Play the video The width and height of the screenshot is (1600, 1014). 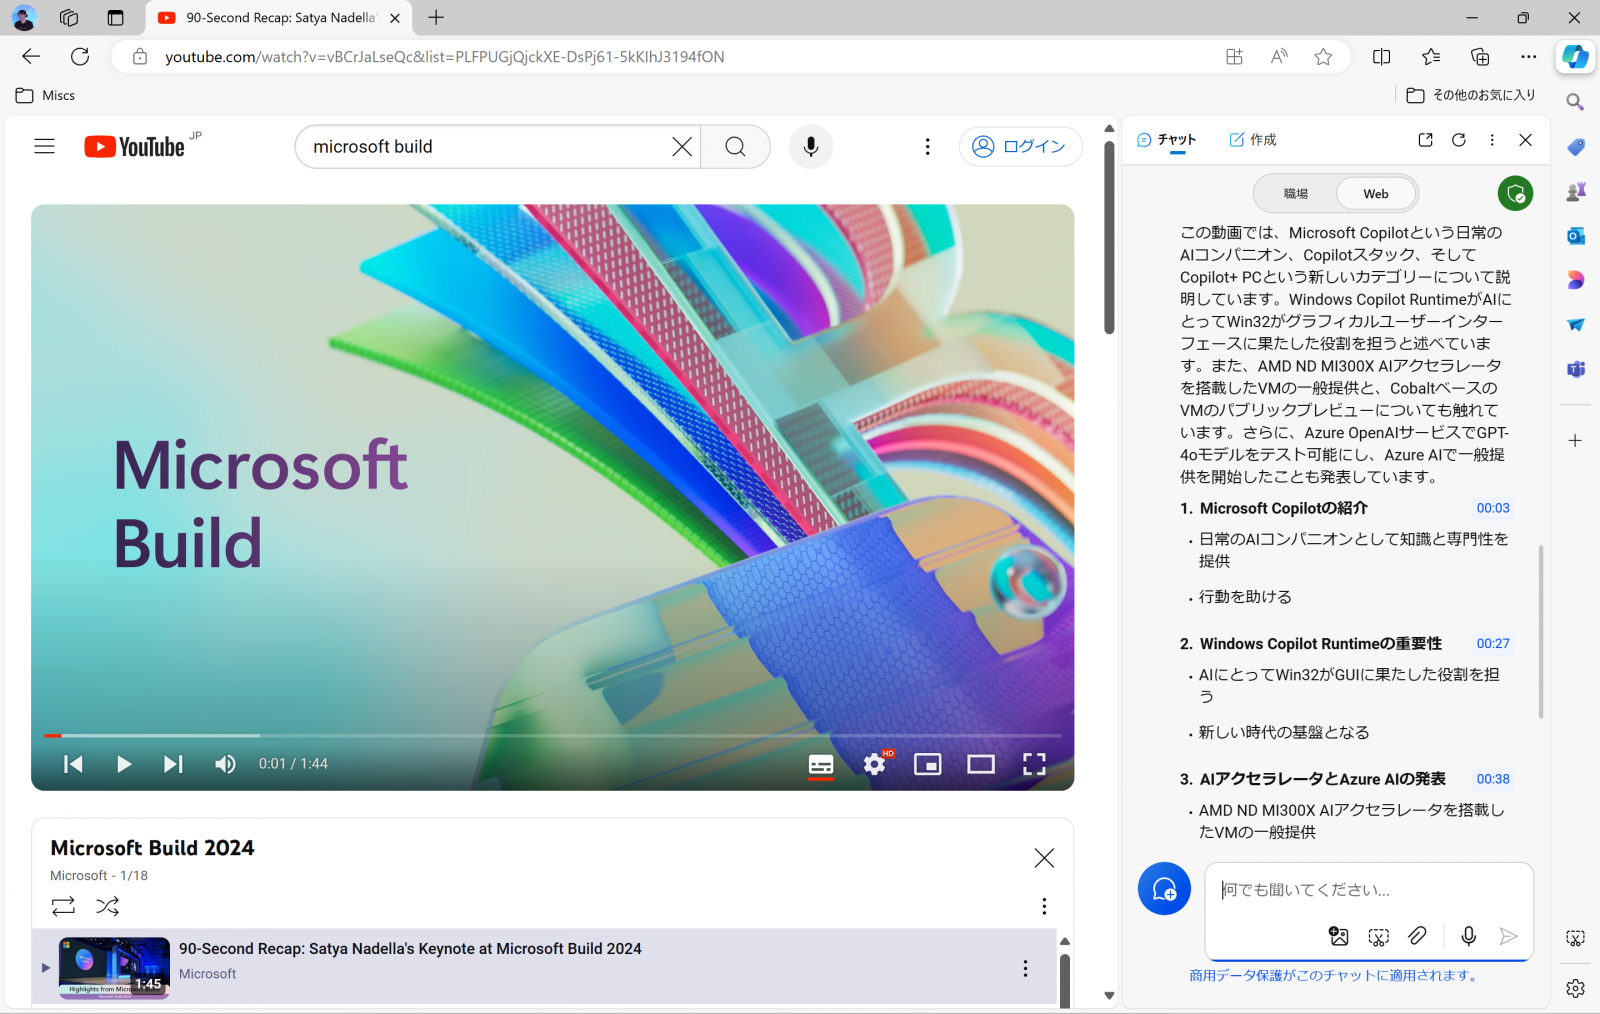pyautogui.click(x=123, y=764)
